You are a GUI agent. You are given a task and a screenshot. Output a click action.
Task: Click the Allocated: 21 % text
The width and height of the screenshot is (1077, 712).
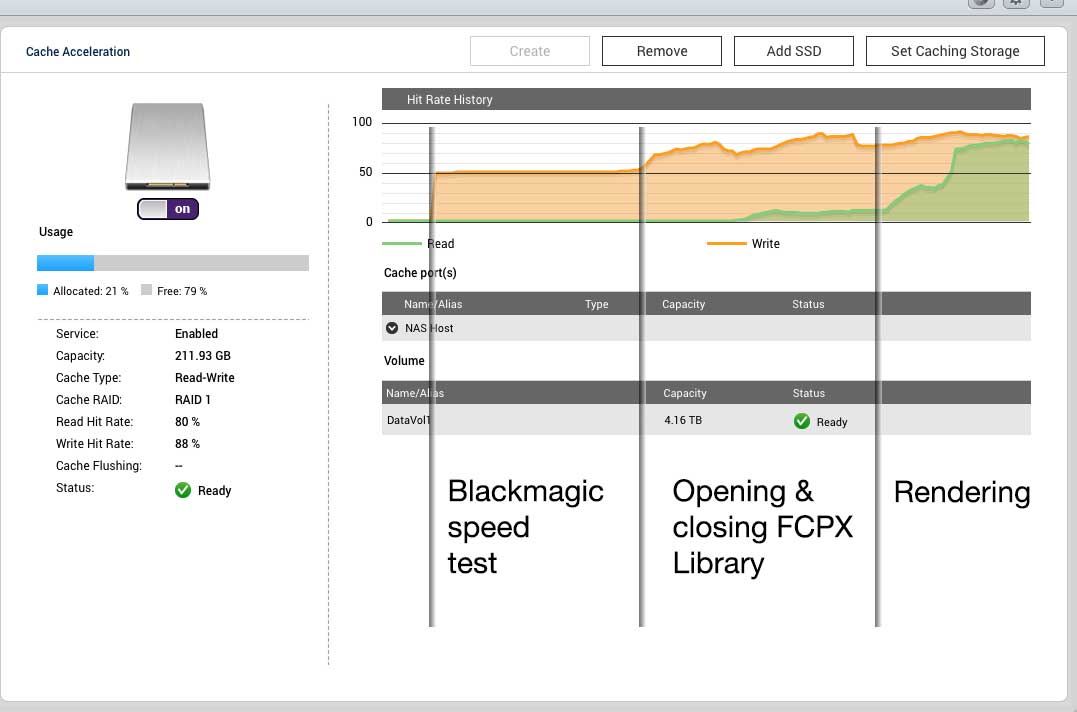click(x=91, y=291)
